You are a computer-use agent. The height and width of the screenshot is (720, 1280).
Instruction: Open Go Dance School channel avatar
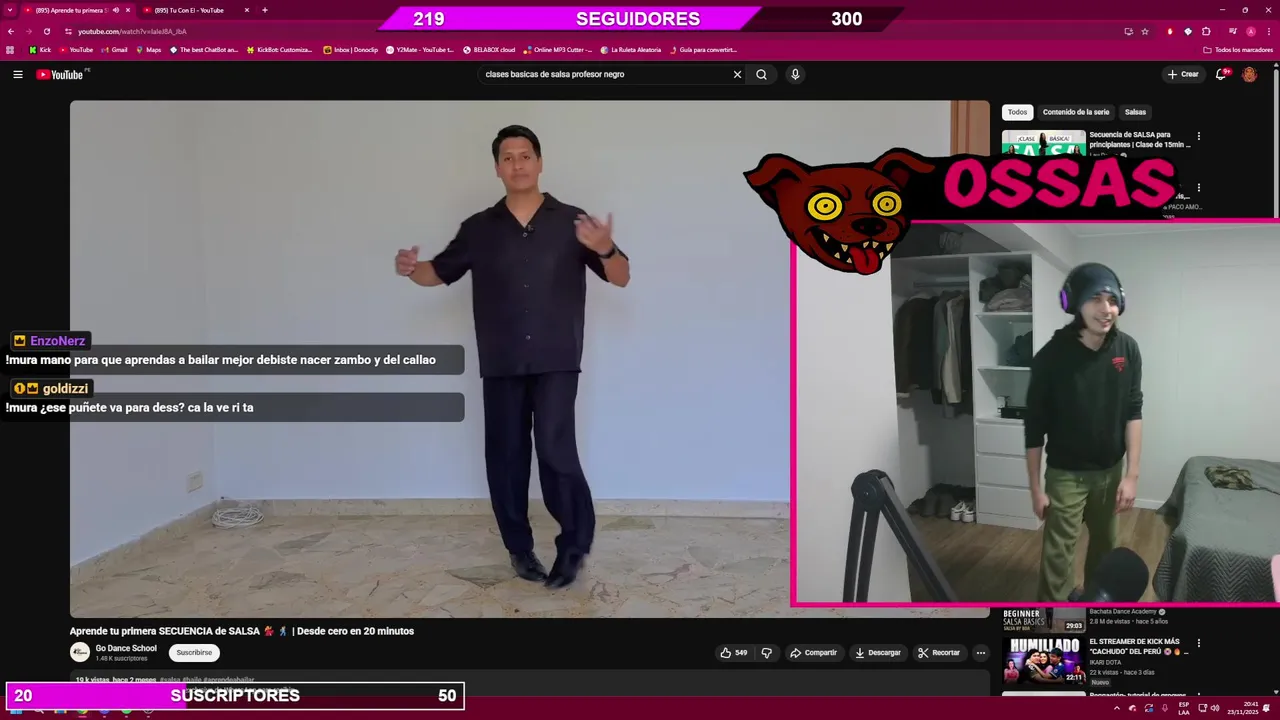[80, 652]
